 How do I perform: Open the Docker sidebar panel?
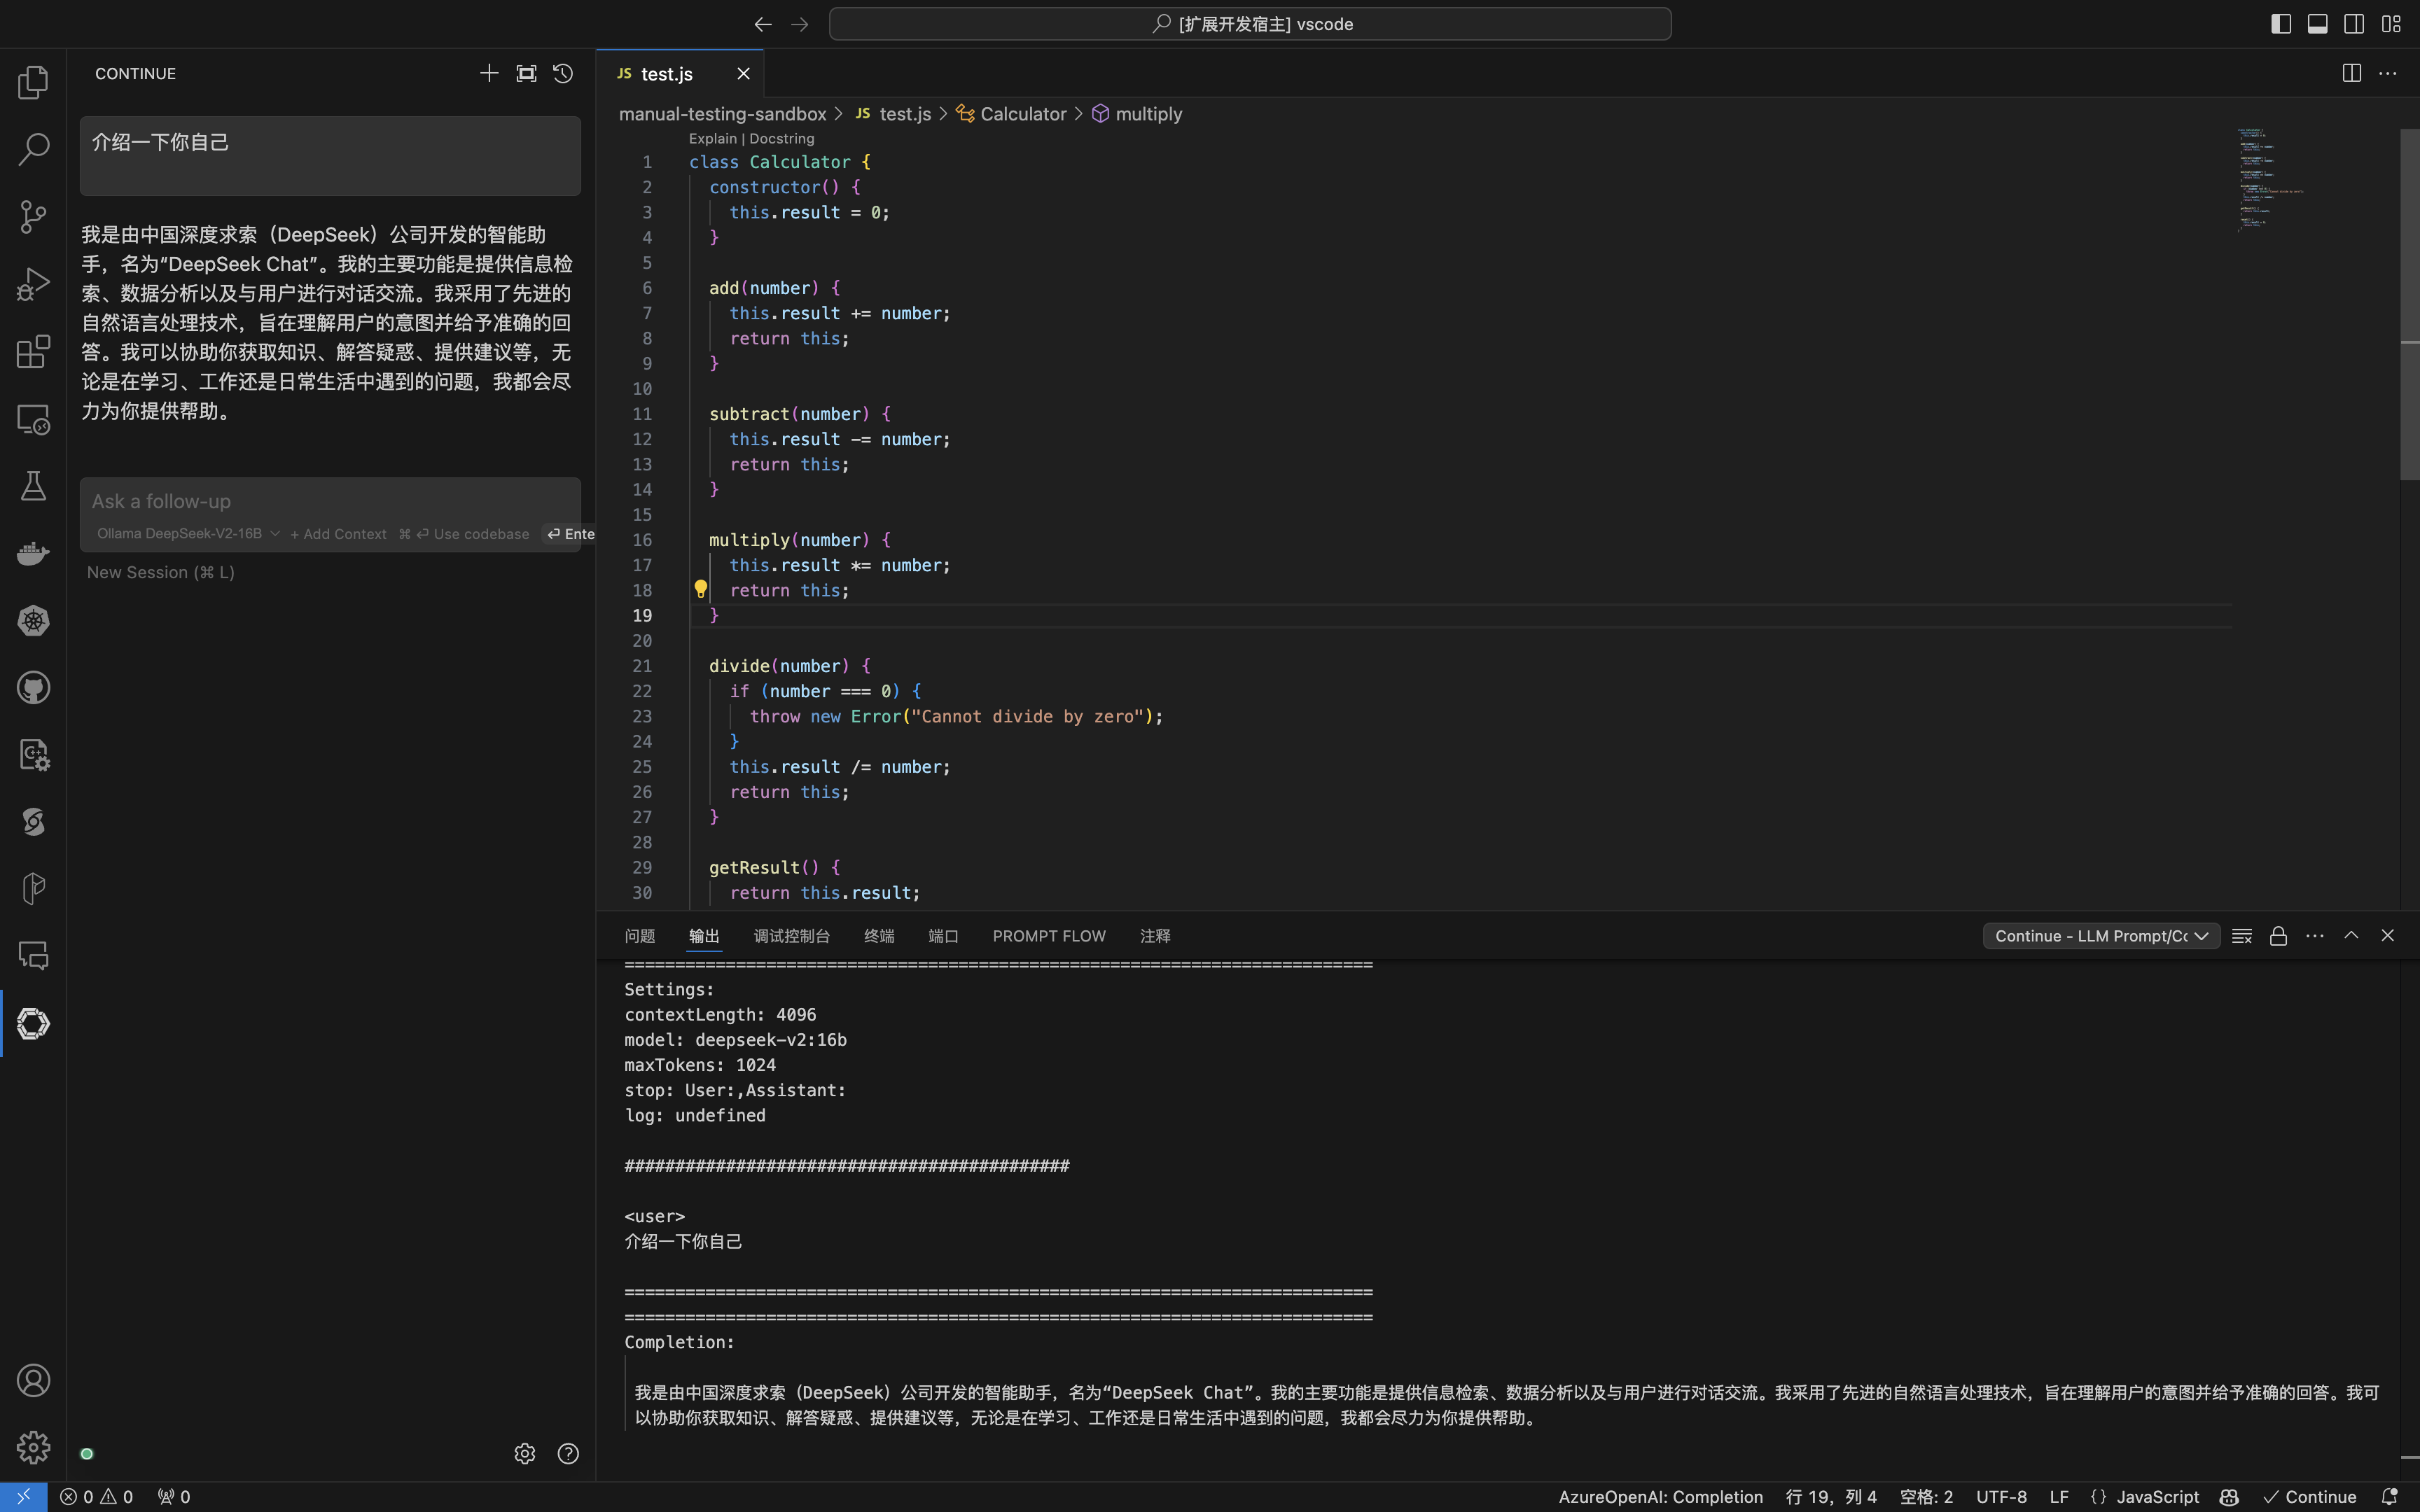[33, 553]
